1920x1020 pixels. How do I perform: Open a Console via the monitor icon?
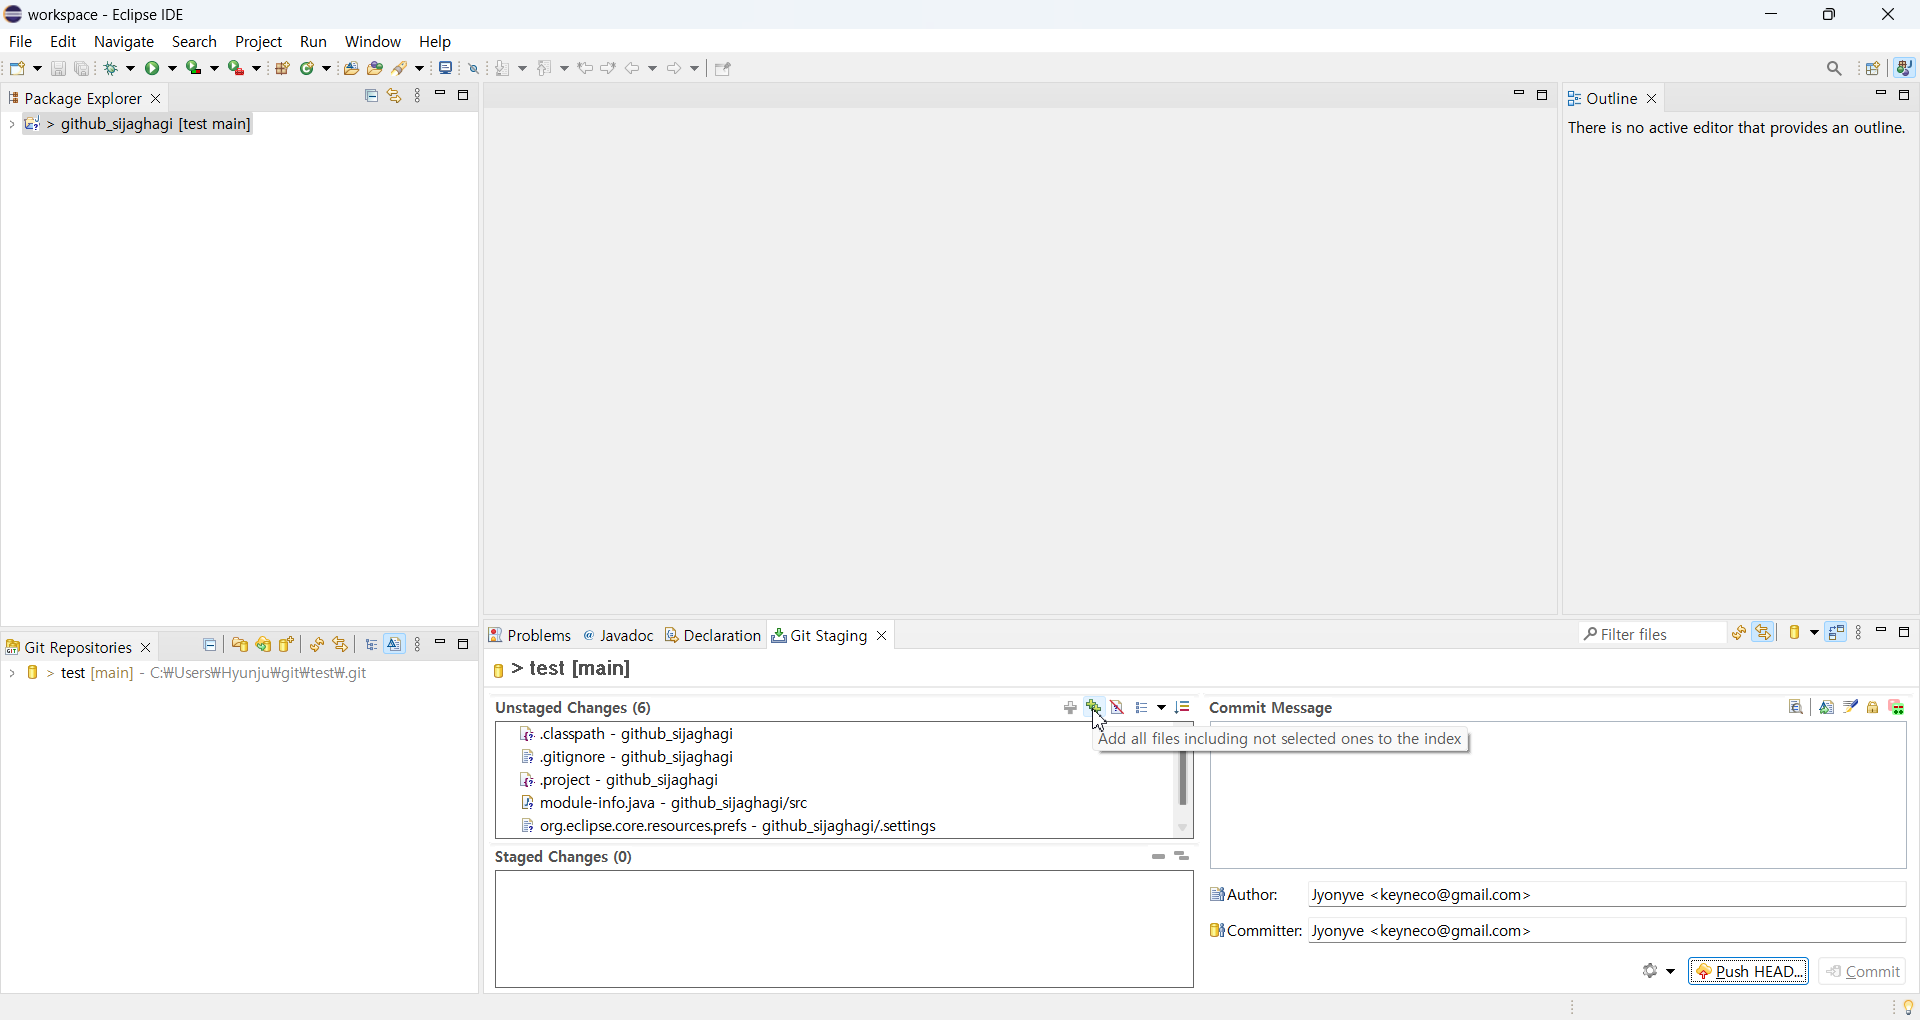(446, 68)
